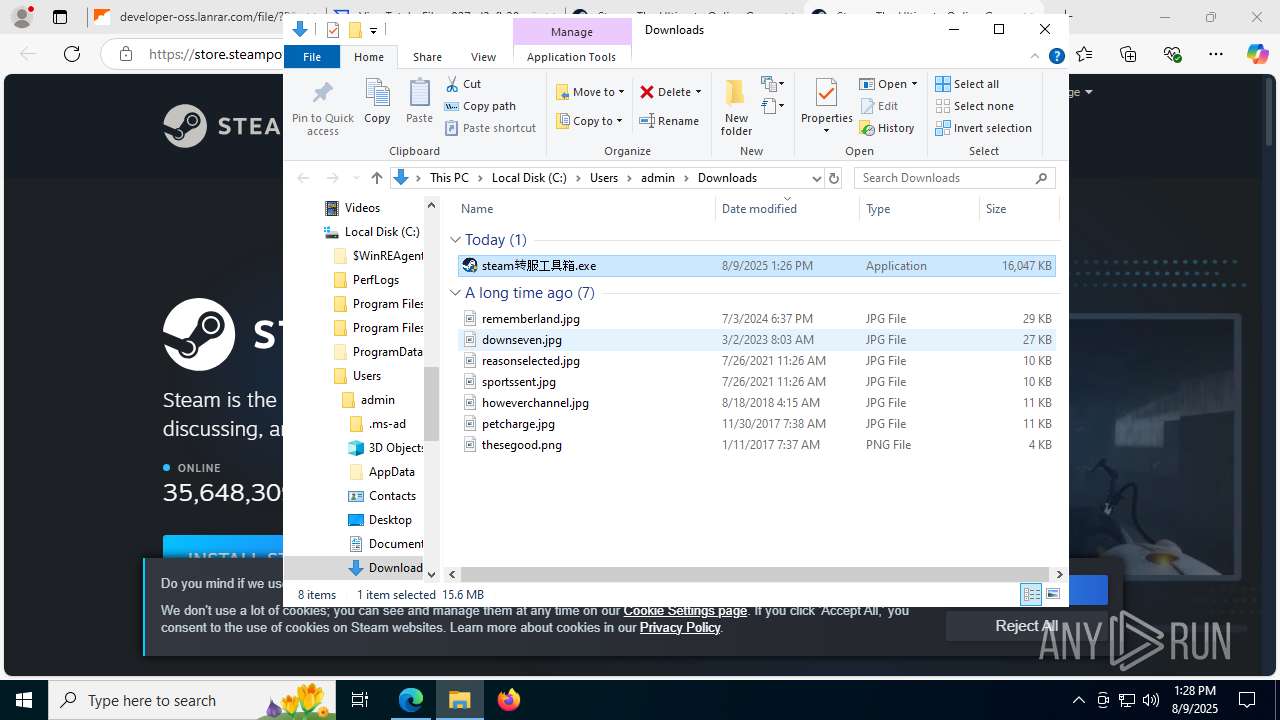Click Select none in ribbon
The width and height of the screenshot is (1280, 720).
(975, 106)
